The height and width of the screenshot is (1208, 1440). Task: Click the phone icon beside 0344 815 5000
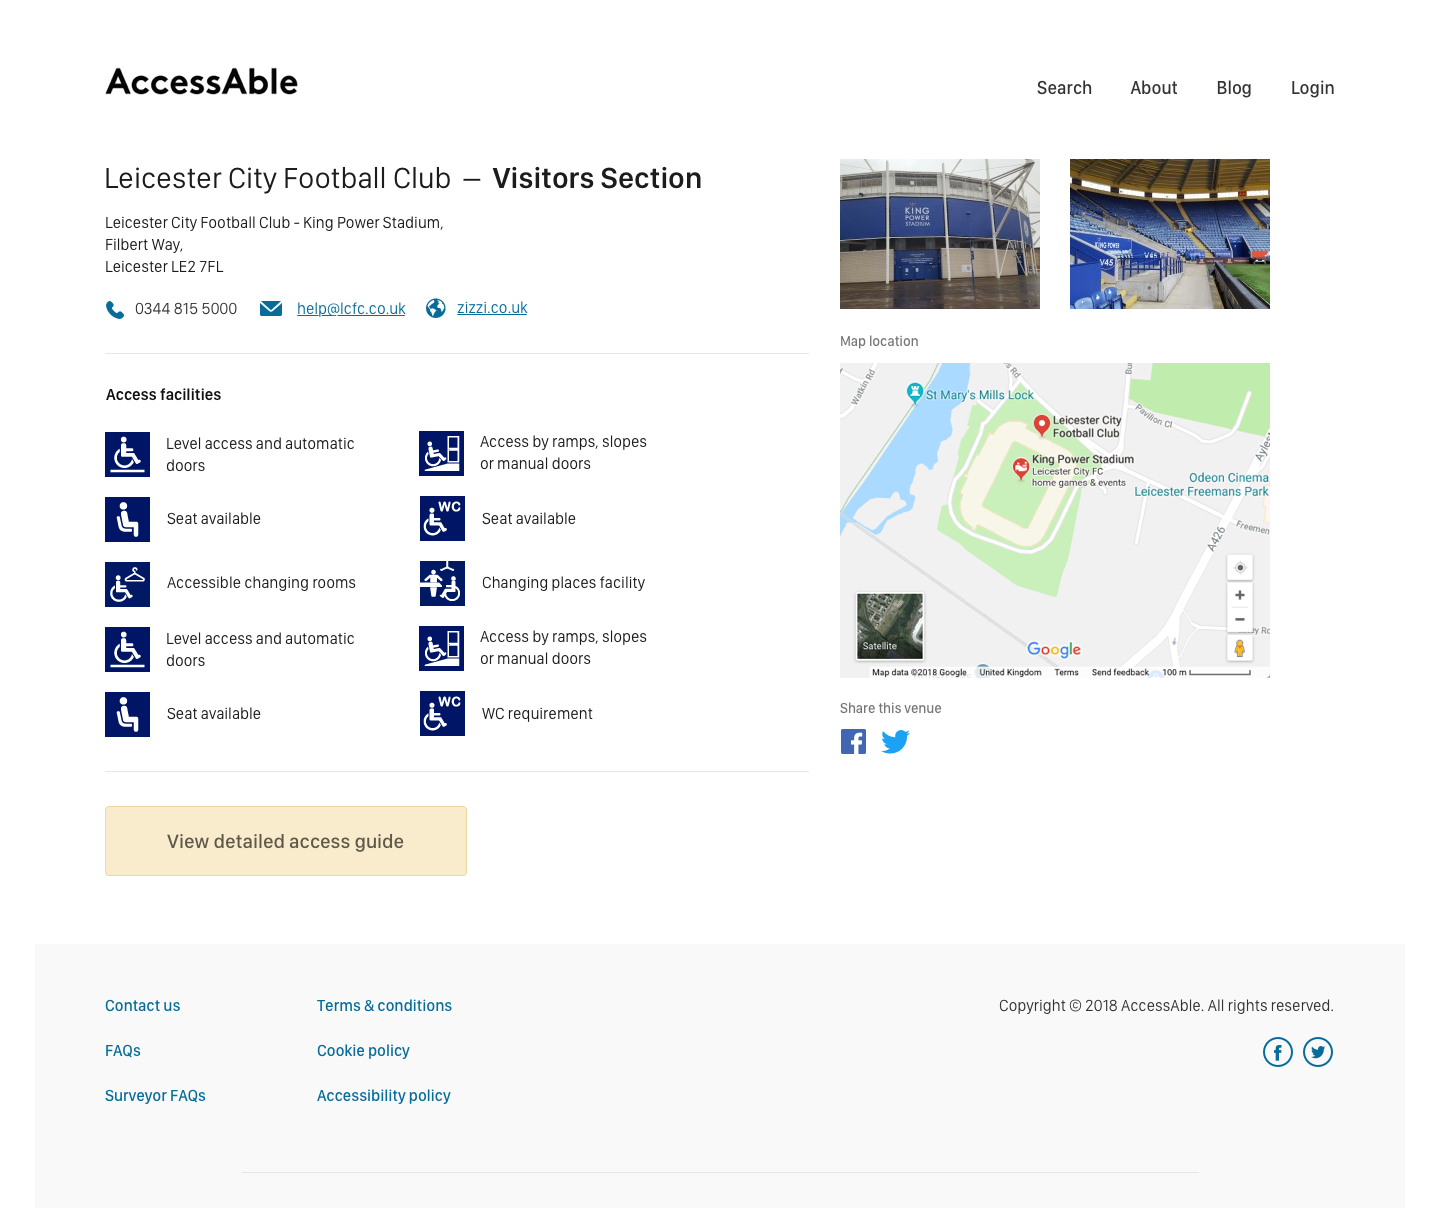point(115,309)
